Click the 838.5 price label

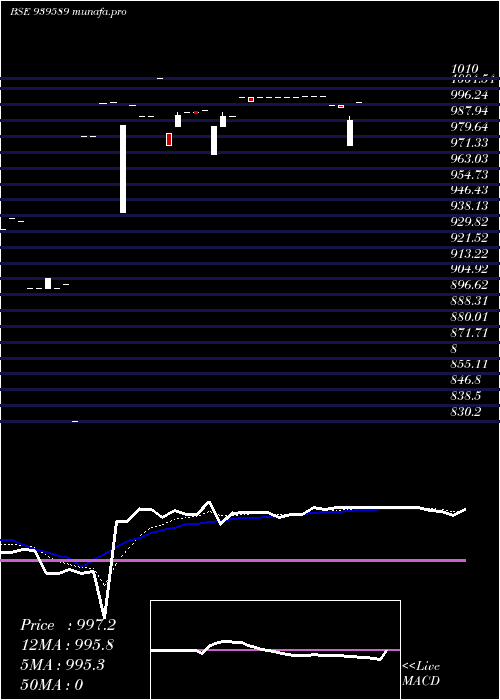(x=466, y=396)
